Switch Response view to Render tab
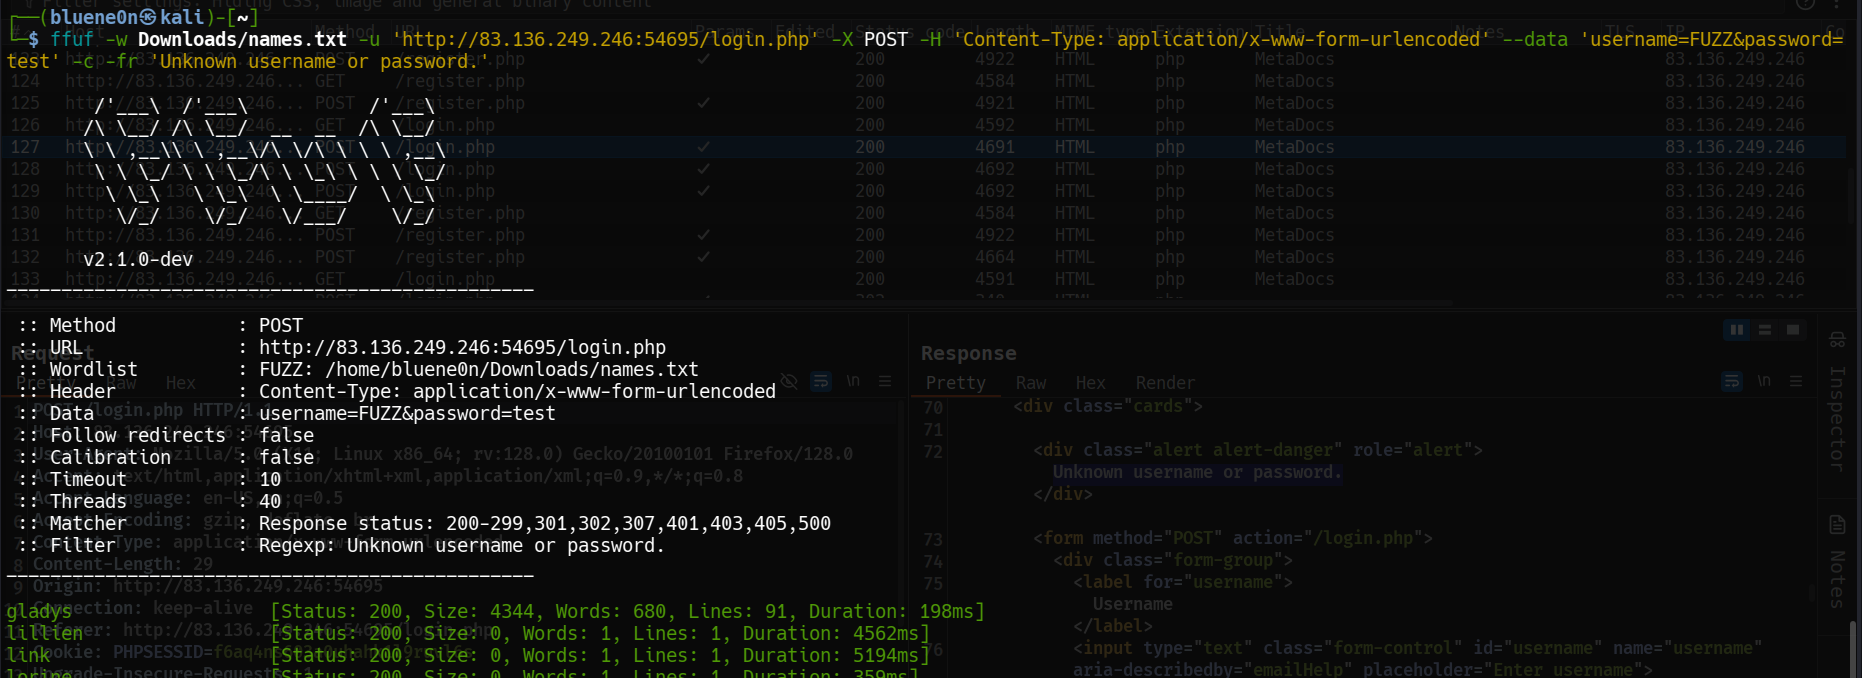Viewport: 1862px width, 678px height. coord(1165,383)
